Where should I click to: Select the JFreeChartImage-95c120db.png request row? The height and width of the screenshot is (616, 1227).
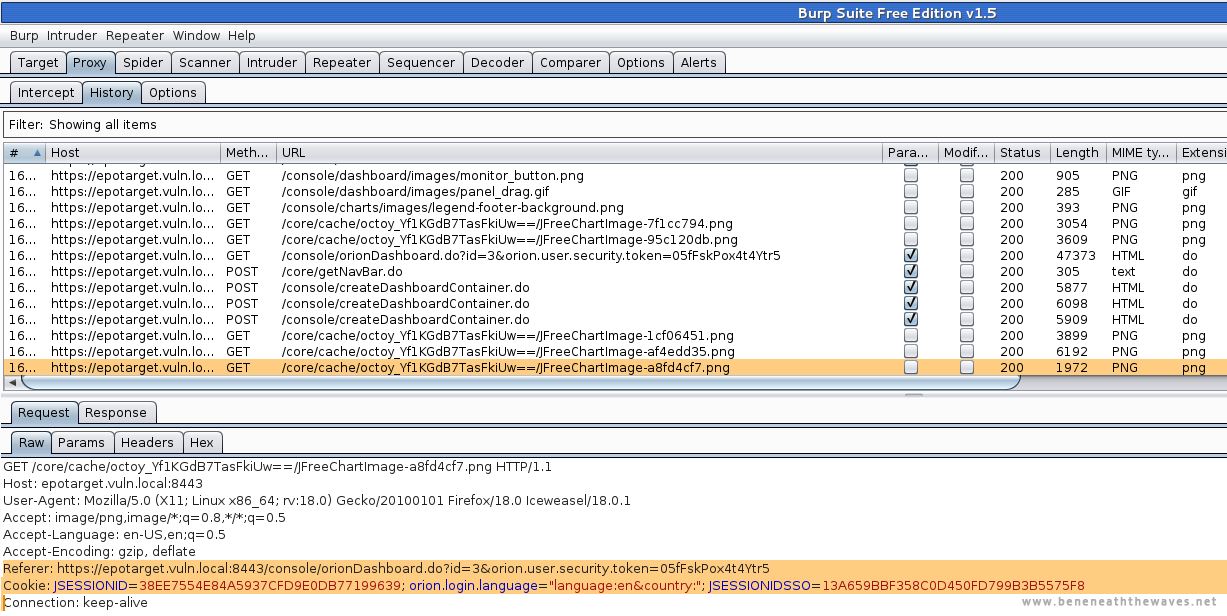pos(613,239)
